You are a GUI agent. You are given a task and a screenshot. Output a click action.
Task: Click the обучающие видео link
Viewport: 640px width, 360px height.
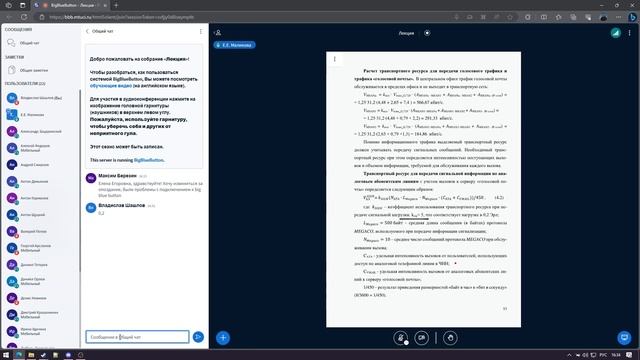point(111,86)
